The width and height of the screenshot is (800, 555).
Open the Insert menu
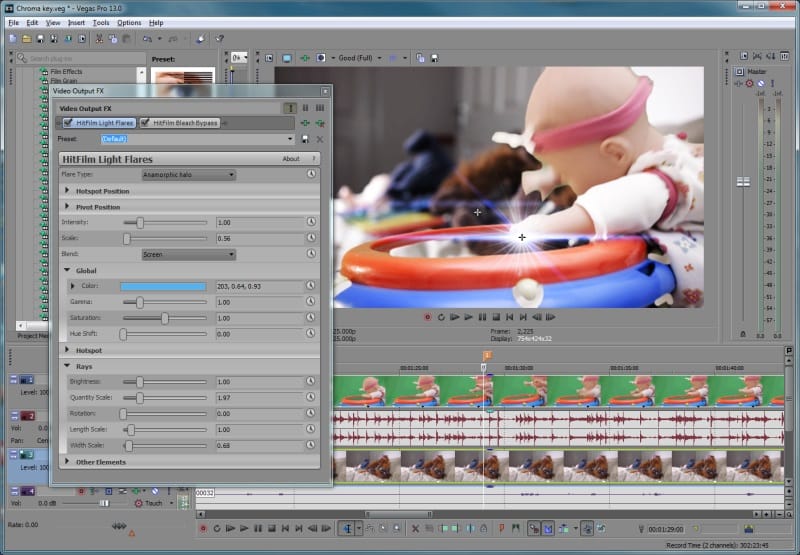(76, 23)
